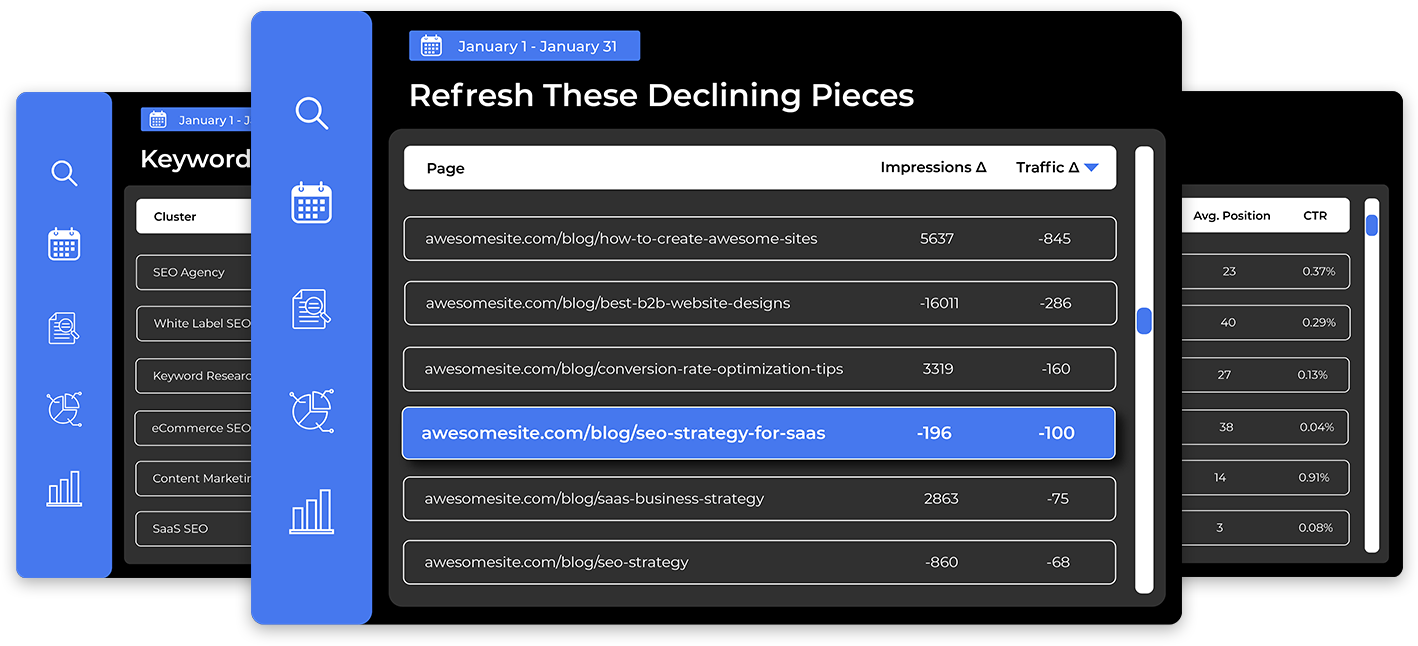1418x646 pixels.
Task: Click the Page column header
Action: (445, 169)
